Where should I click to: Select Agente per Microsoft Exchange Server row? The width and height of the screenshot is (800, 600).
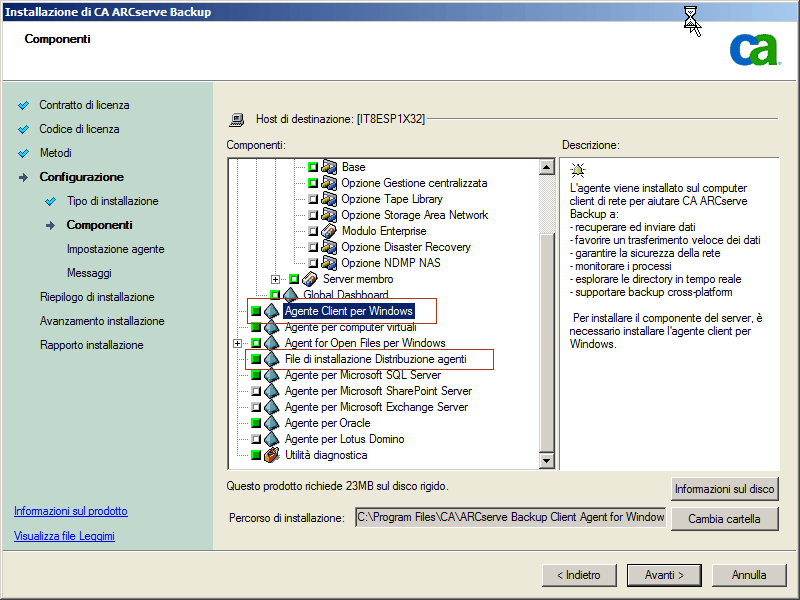pos(376,407)
